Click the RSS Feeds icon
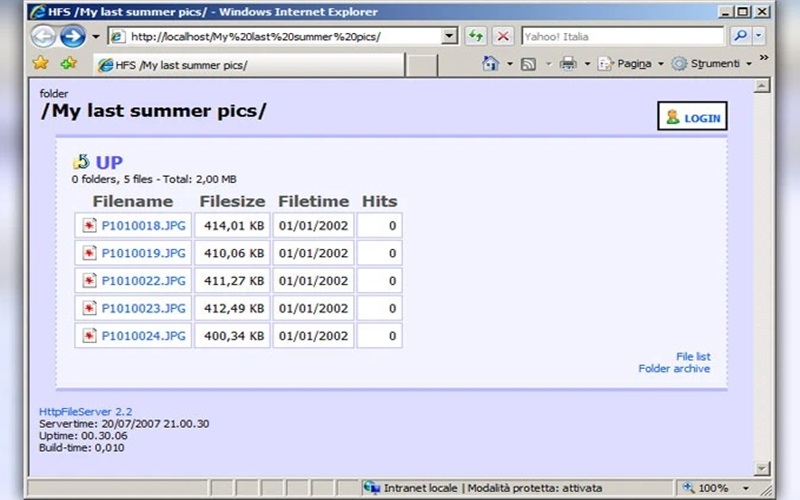This screenshot has width=800, height=500. click(x=528, y=64)
